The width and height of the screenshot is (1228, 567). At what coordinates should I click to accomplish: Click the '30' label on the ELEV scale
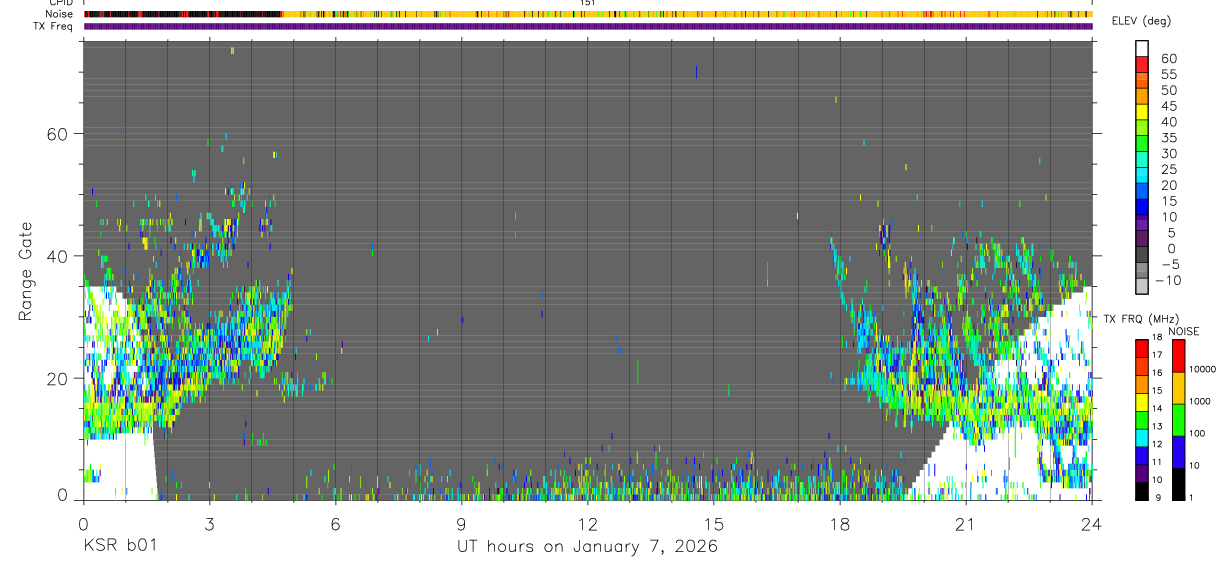tap(1168, 154)
